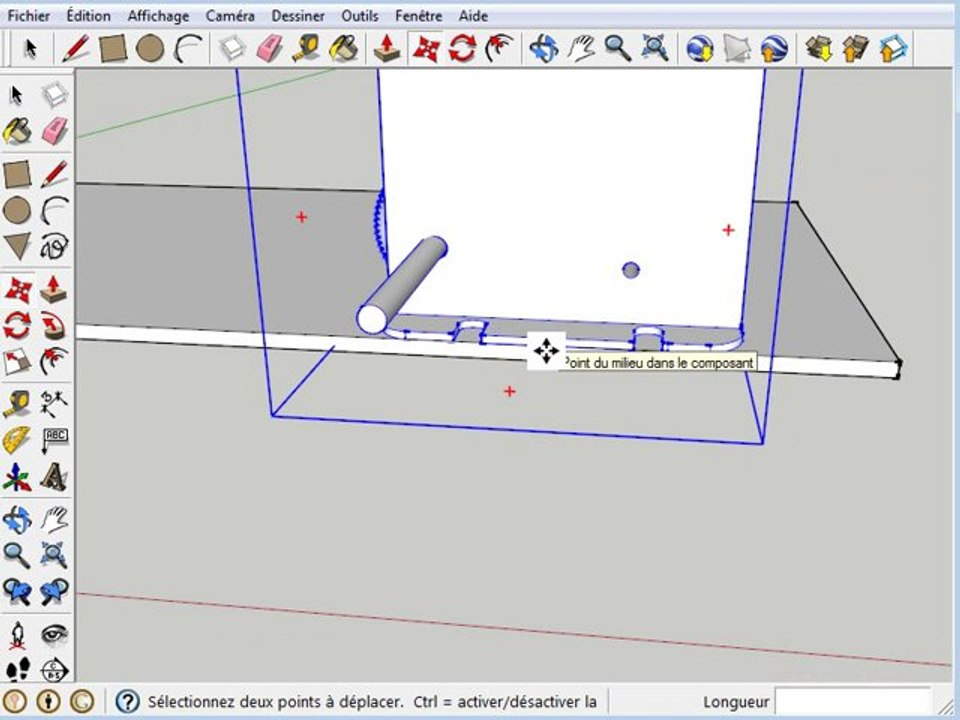The height and width of the screenshot is (720, 960).
Task: Select Offset tool in left toolbar
Action: [54, 362]
